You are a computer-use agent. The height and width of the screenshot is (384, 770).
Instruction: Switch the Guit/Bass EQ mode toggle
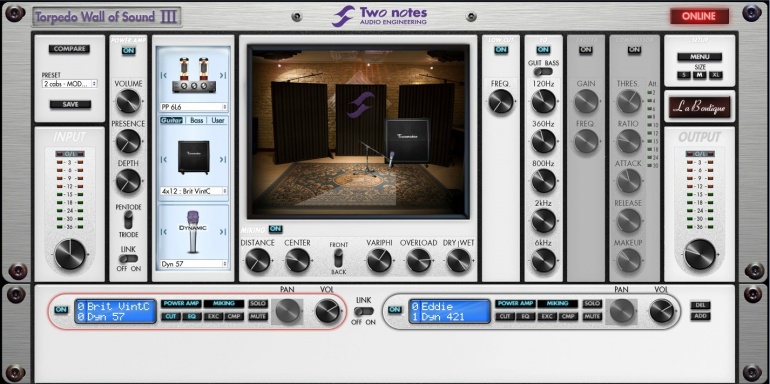coord(543,72)
